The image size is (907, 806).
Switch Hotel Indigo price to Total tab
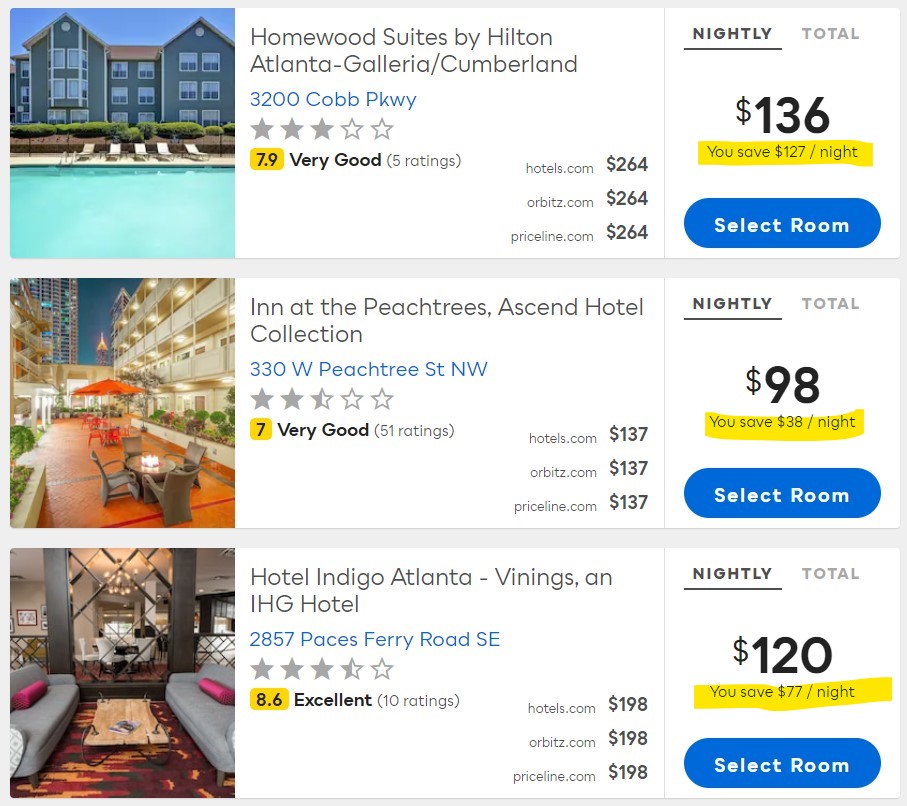pyautogui.click(x=830, y=574)
